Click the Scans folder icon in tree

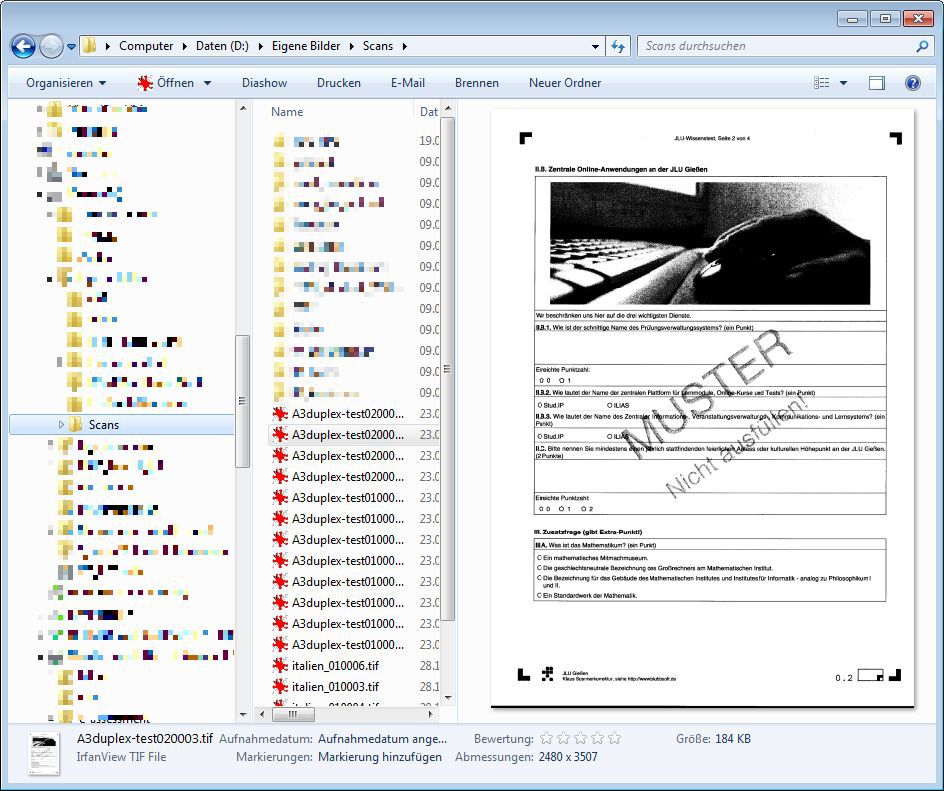(75, 425)
